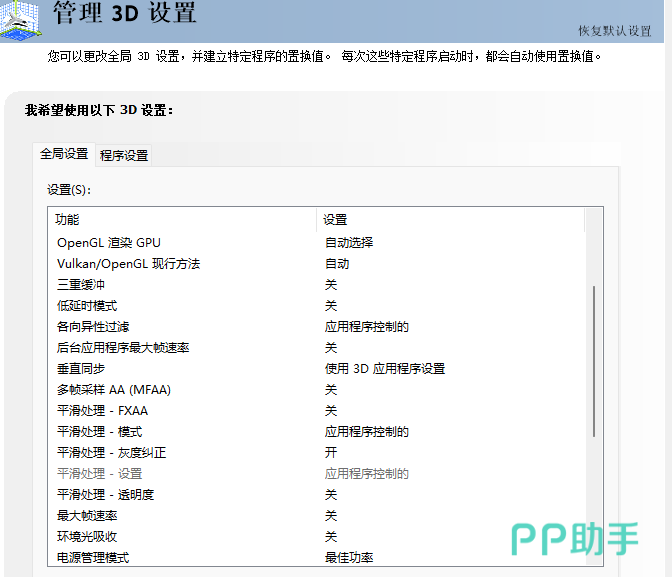Select the Vulkan/OpenGL 现行方法 row

pyautogui.click(x=128, y=264)
